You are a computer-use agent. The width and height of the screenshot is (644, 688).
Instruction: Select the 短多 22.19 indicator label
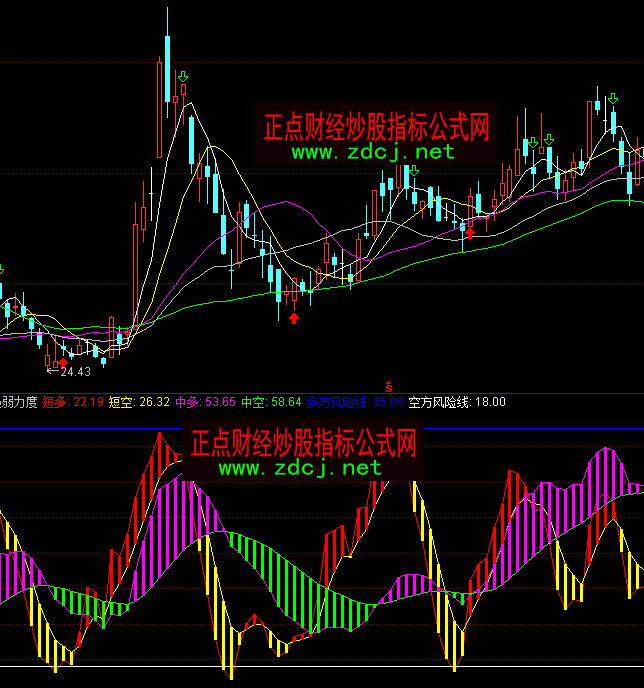(x=73, y=402)
